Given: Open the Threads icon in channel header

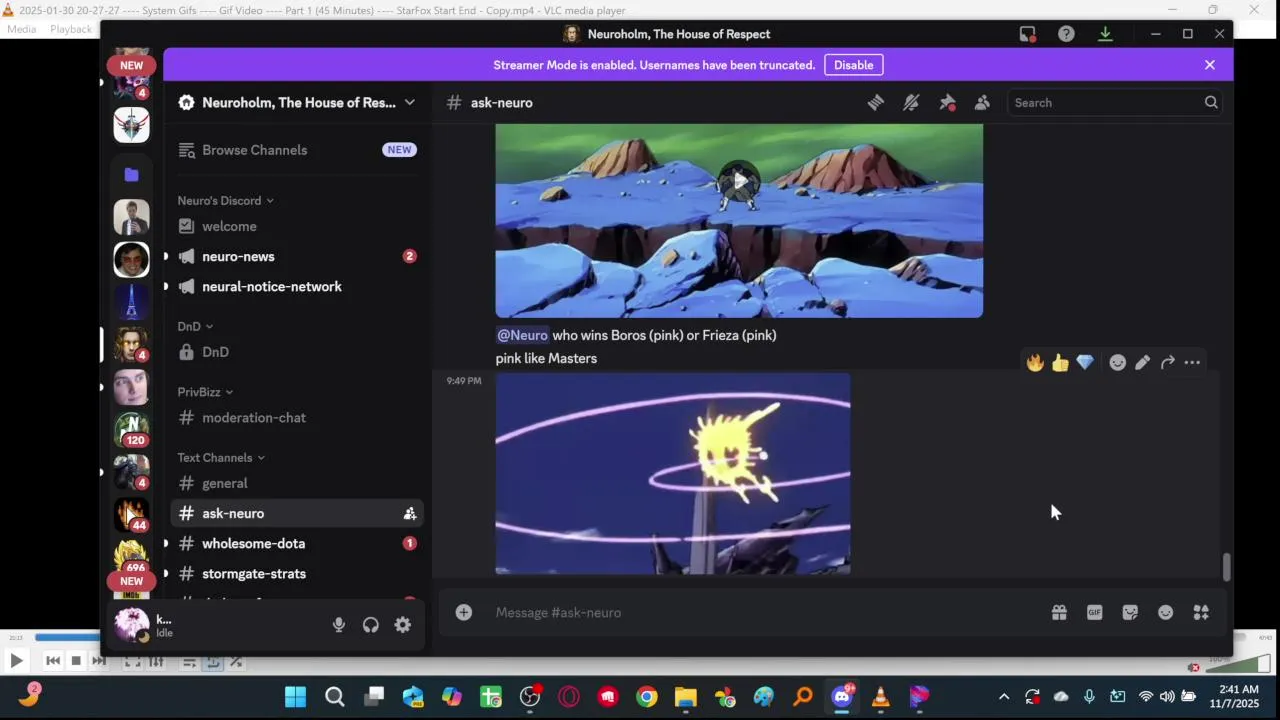Looking at the screenshot, I should click(876, 102).
